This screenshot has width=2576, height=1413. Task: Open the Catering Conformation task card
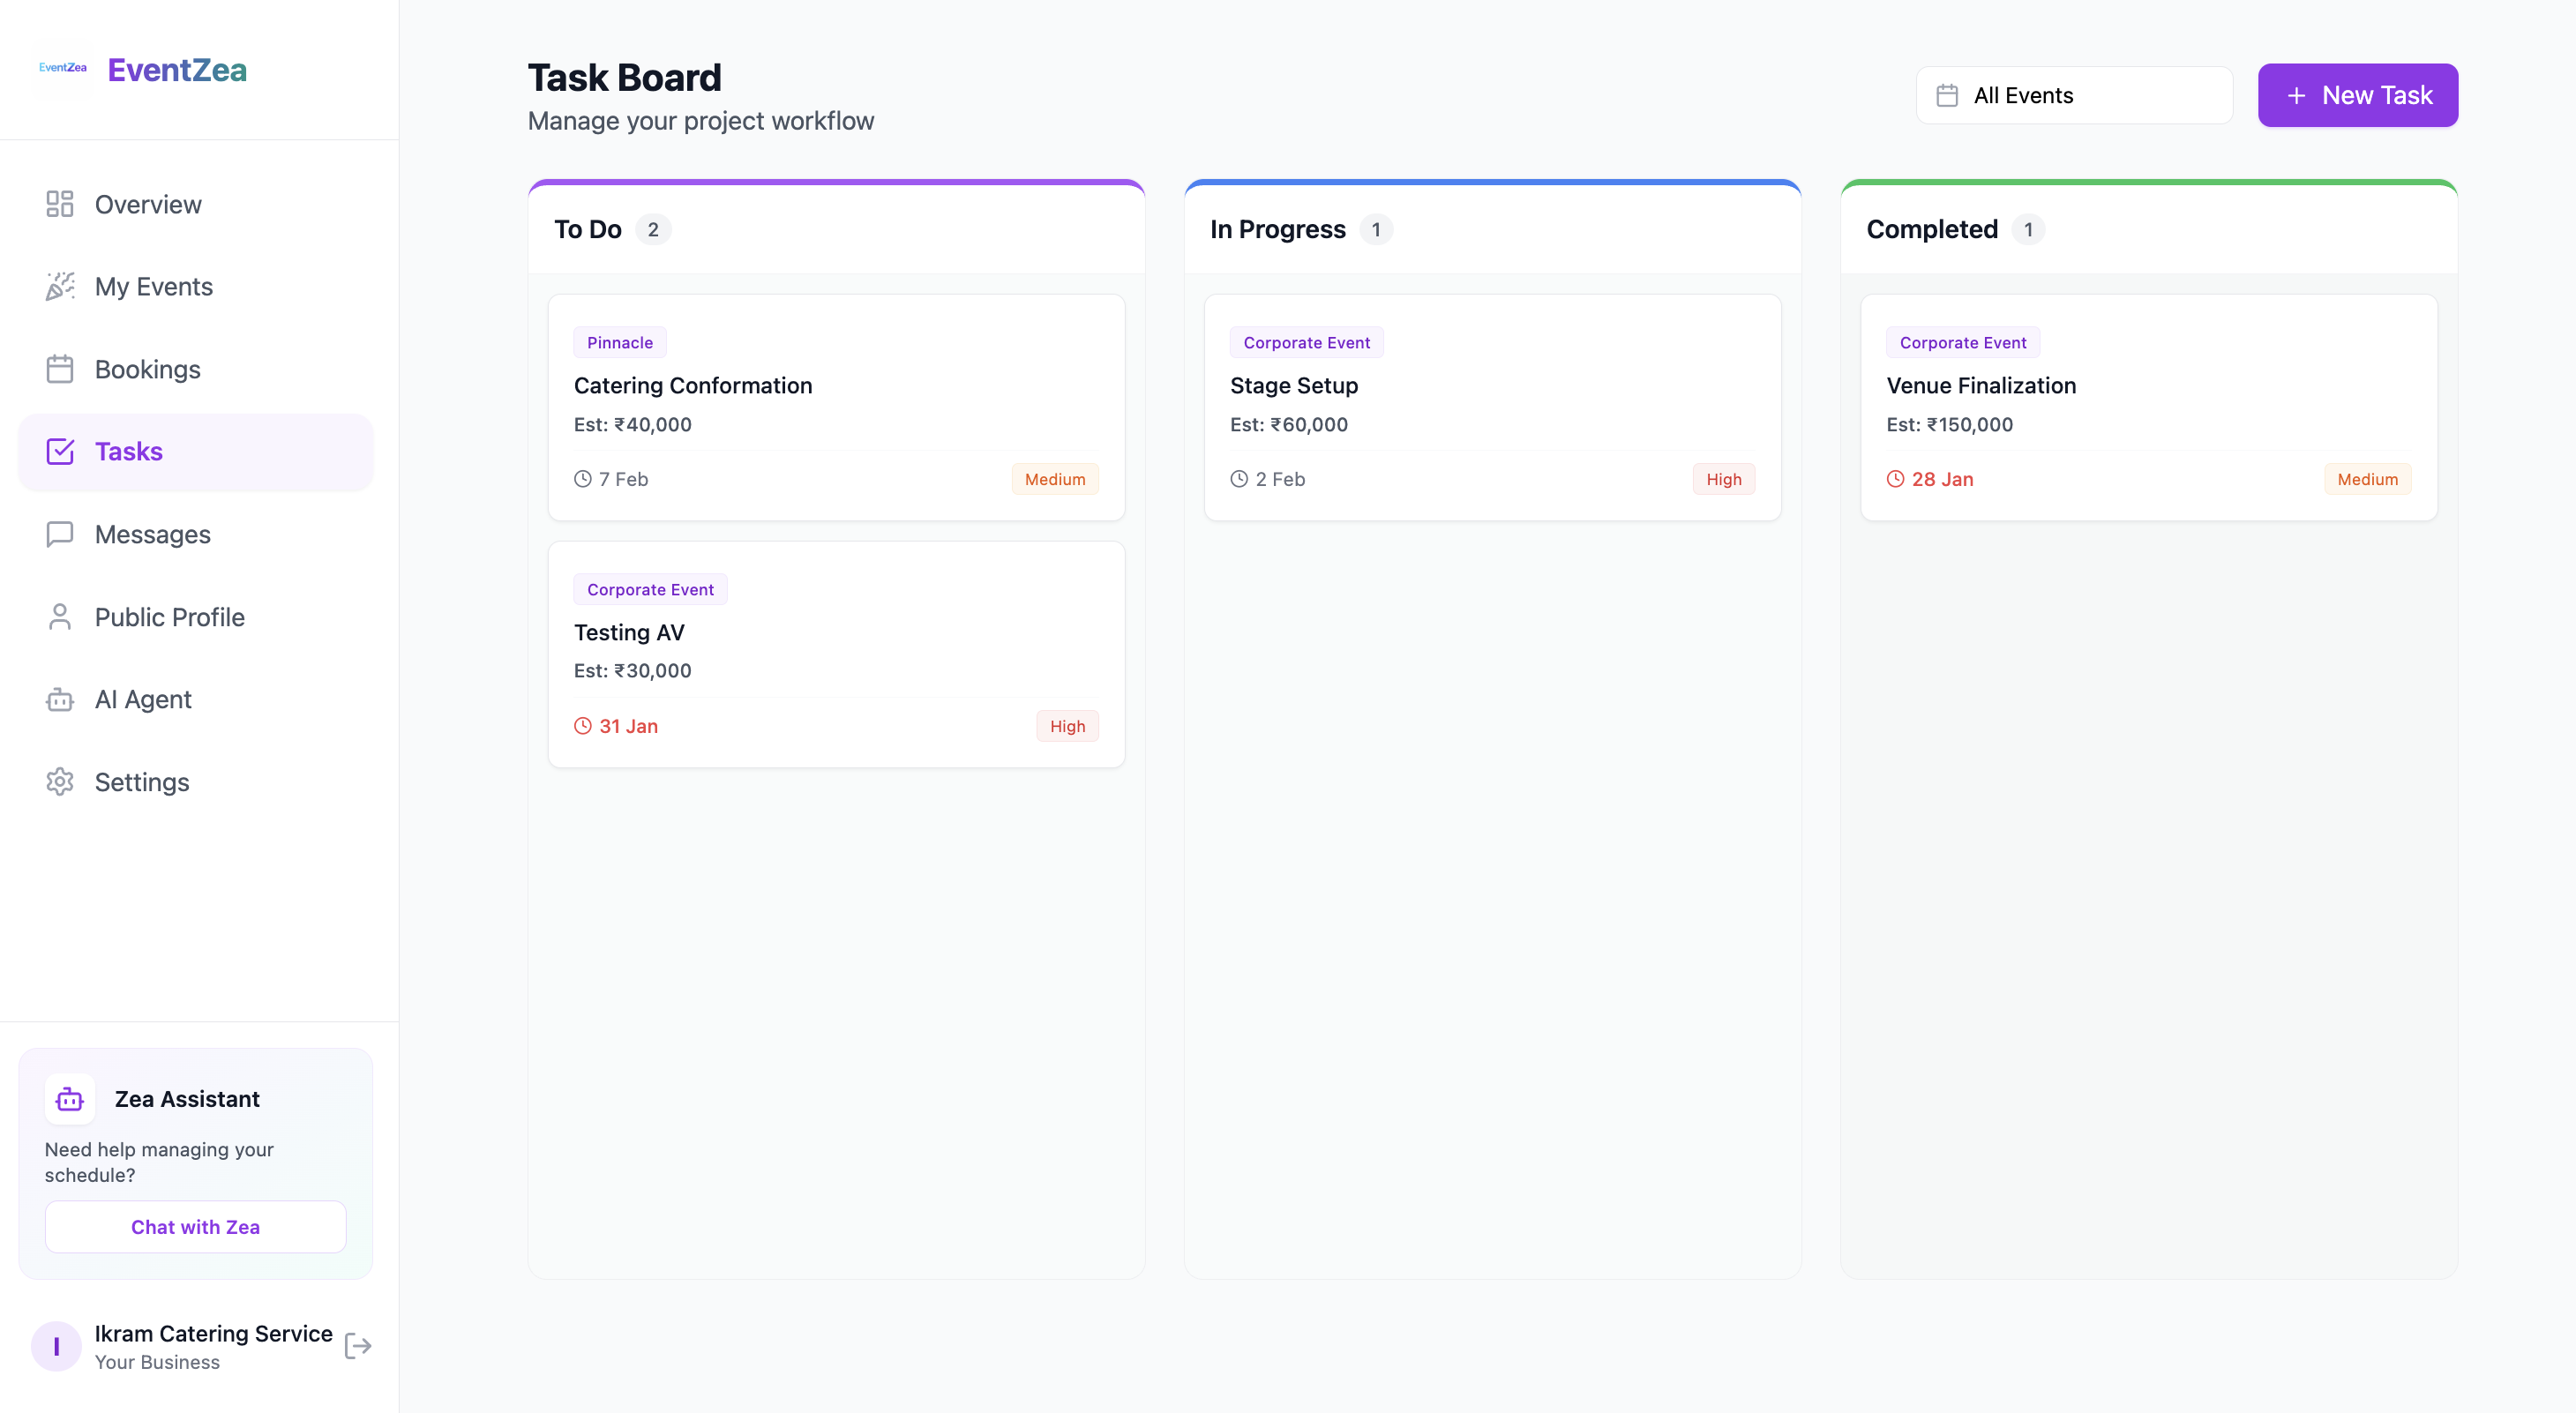tap(836, 406)
